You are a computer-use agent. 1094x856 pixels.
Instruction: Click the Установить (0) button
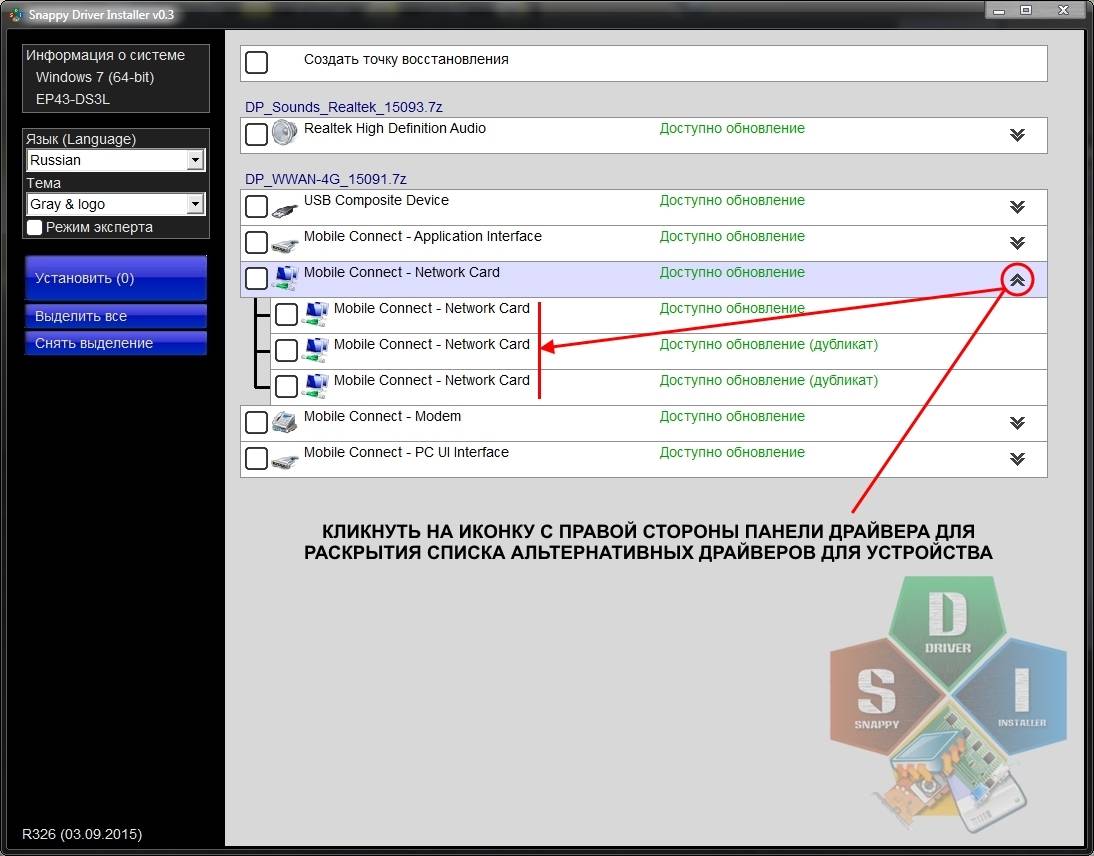coord(116,278)
